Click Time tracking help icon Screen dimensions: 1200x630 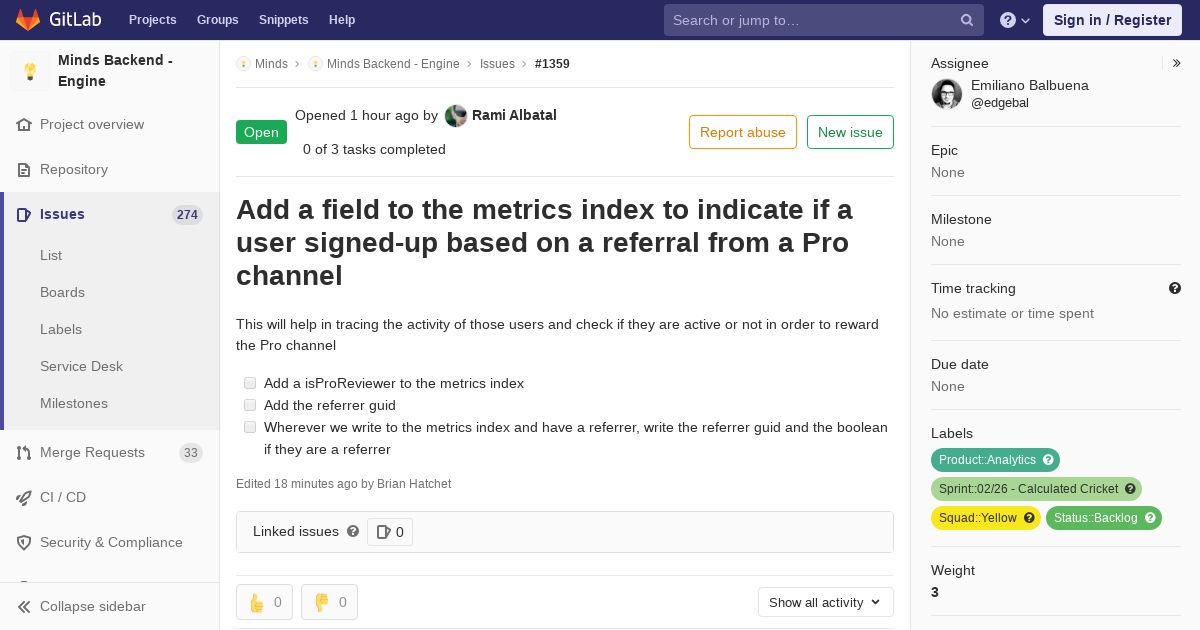click(x=1175, y=288)
